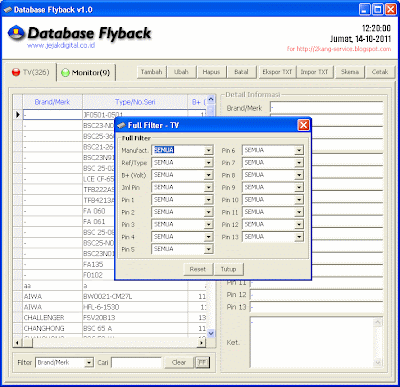Screen dimensions: 400x387
Task: Click the Tambah button
Action: click(x=151, y=72)
